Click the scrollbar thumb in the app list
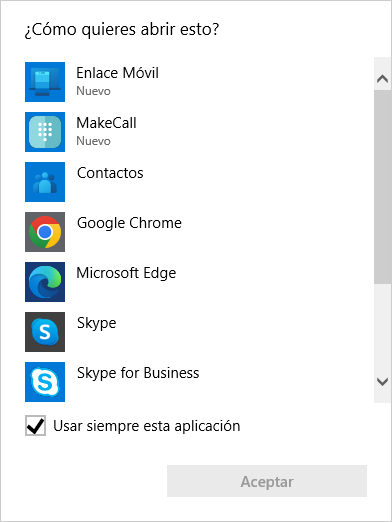This screenshot has width=392, height=522. pos(382,187)
